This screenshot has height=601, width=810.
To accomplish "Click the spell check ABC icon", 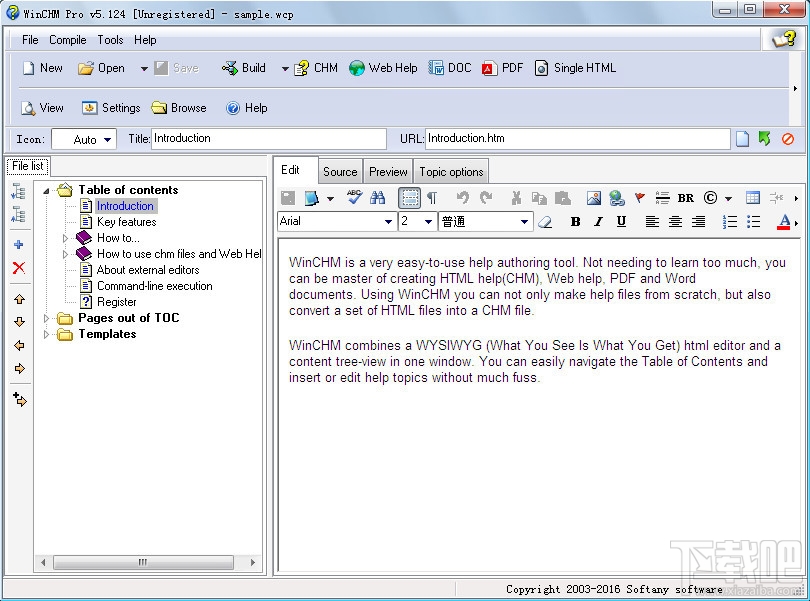I will click(x=354, y=197).
